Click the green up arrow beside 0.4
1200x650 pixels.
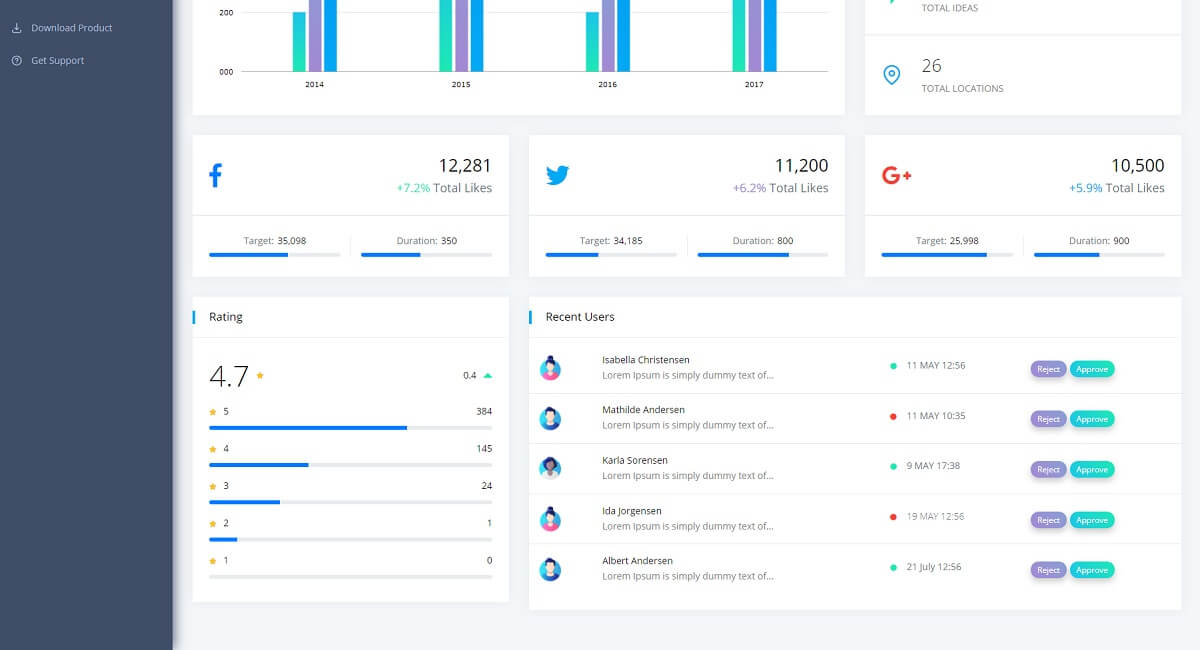(x=487, y=376)
